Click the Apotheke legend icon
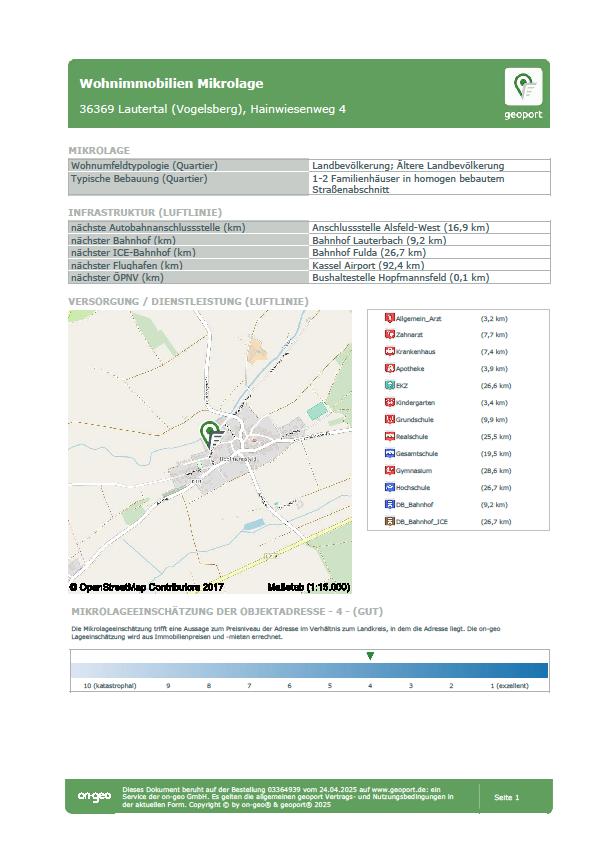Screen dimensions: 595x842 coord(390,368)
